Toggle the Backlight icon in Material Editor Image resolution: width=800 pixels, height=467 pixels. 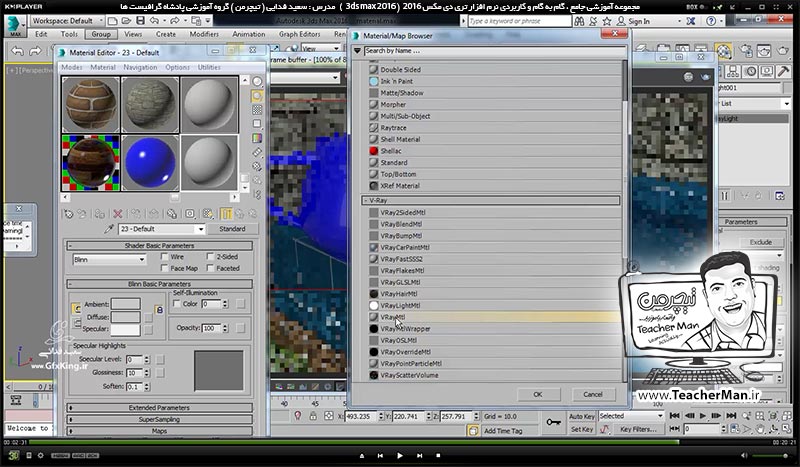(257, 96)
